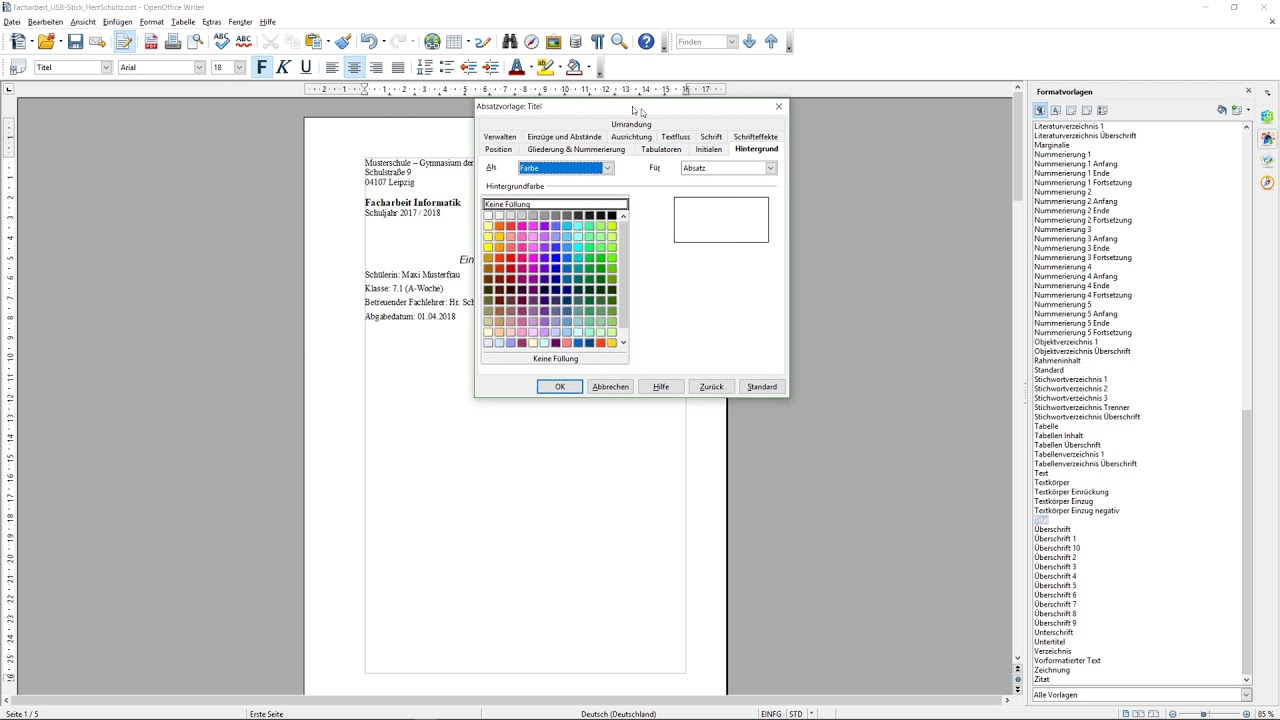Toggle Italic K formatting button
1280x720 pixels.
(284, 67)
